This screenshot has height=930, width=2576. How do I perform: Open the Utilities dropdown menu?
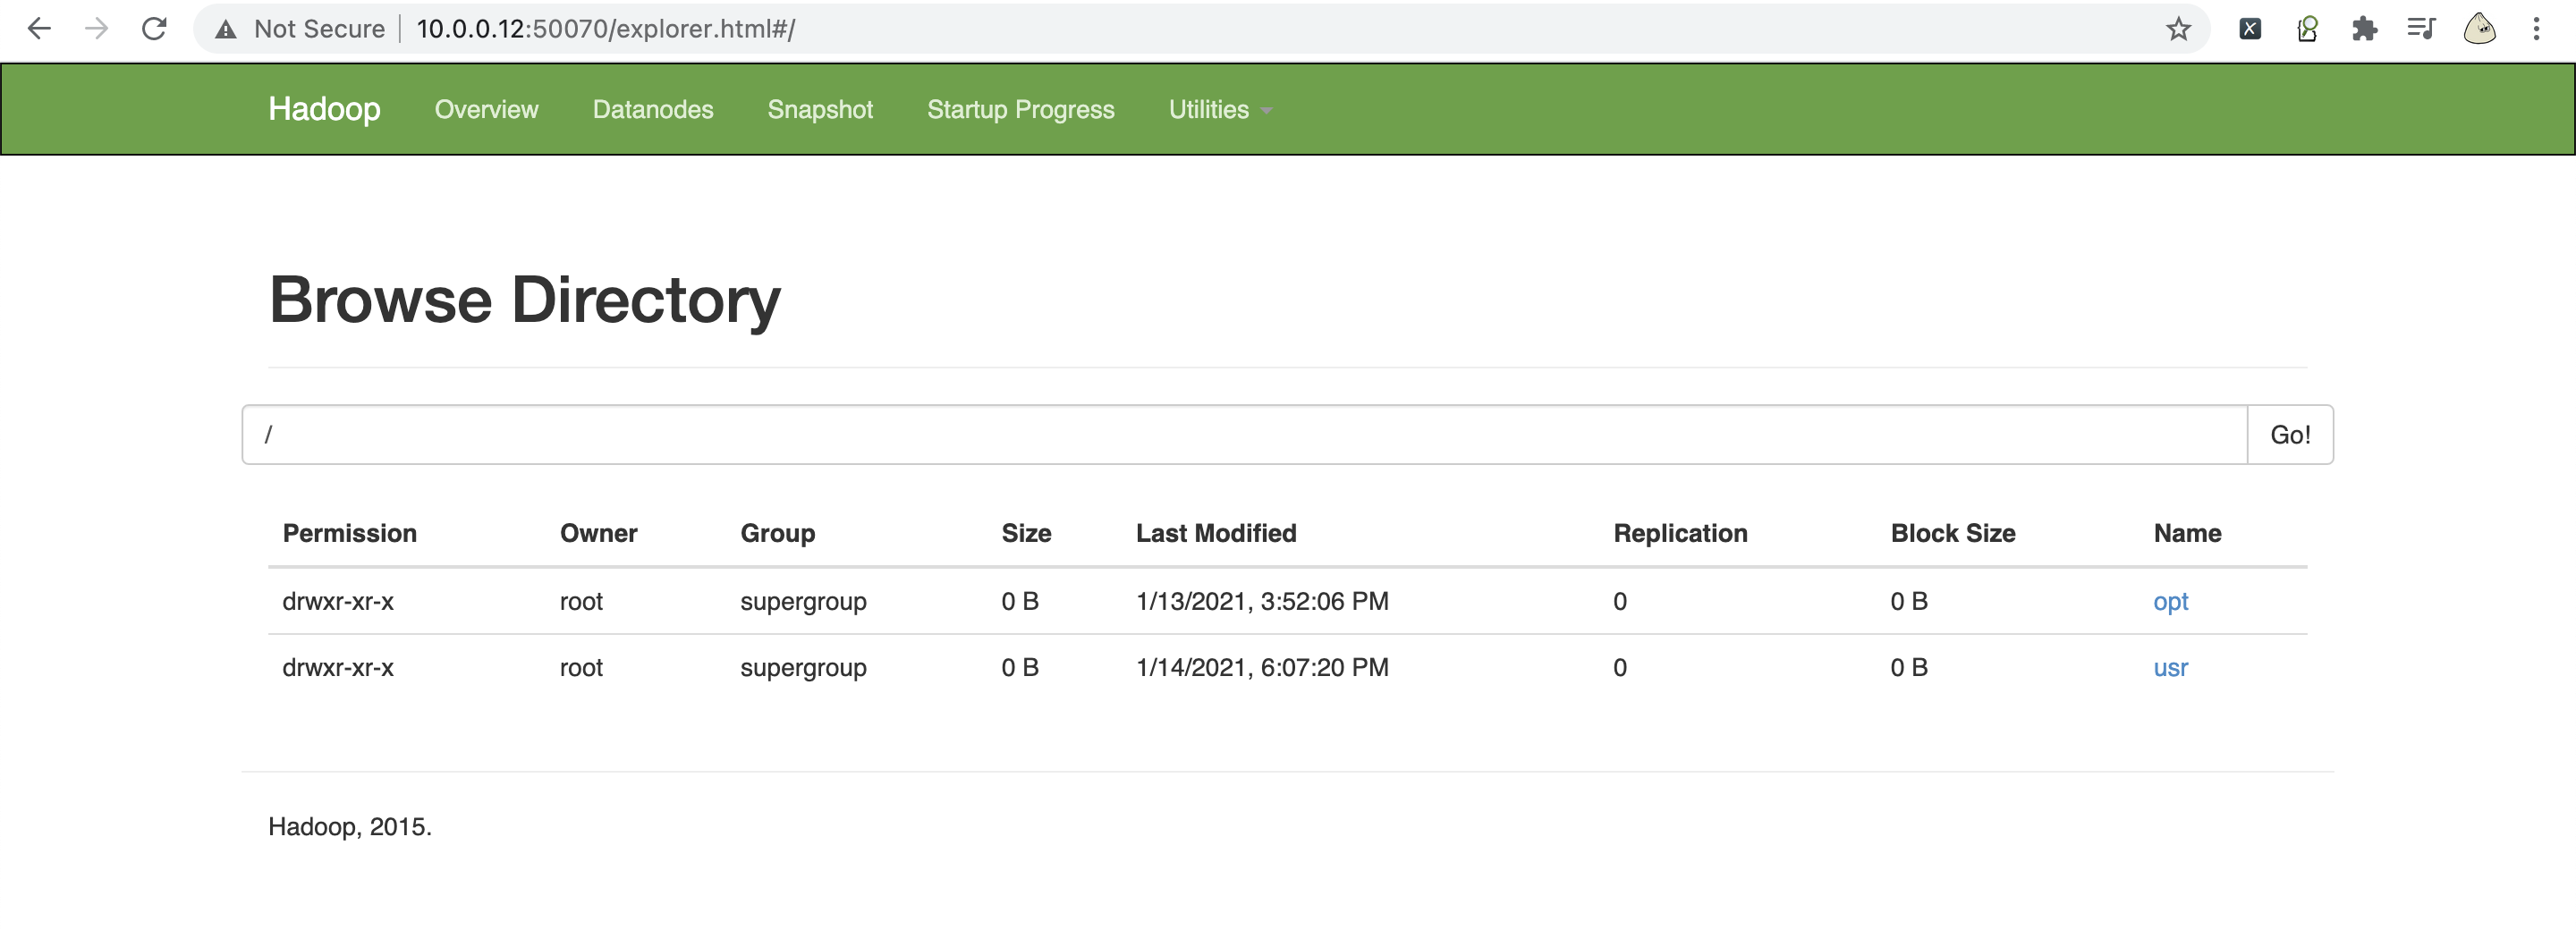point(1218,109)
